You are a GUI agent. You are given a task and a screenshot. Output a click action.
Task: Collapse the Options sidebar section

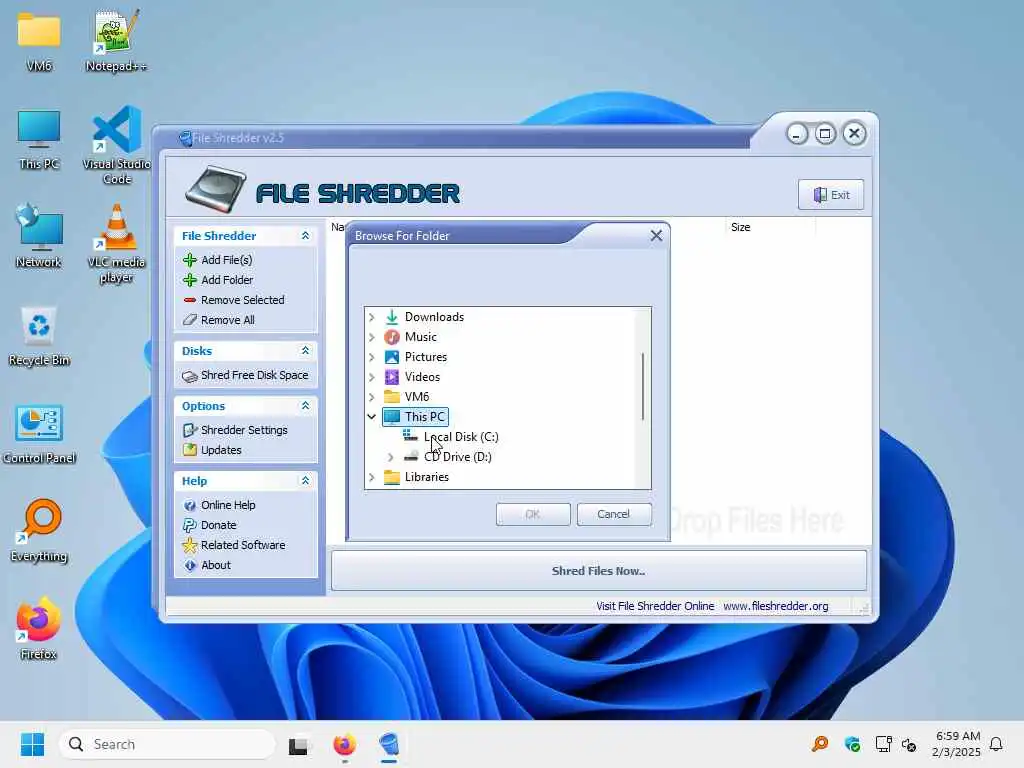tap(305, 406)
